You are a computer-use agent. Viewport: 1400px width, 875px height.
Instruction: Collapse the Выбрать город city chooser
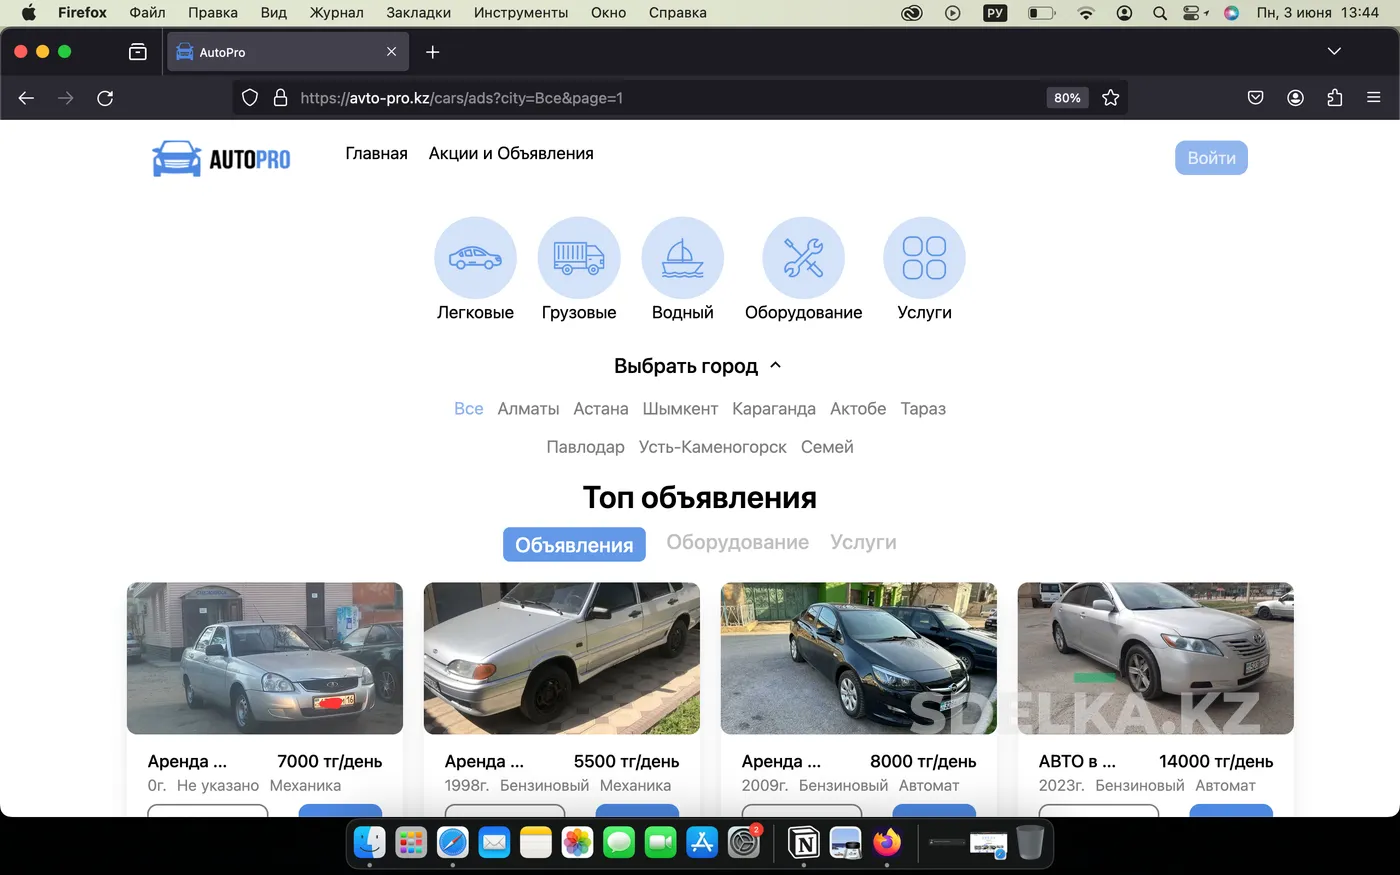click(x=697, y=366)
